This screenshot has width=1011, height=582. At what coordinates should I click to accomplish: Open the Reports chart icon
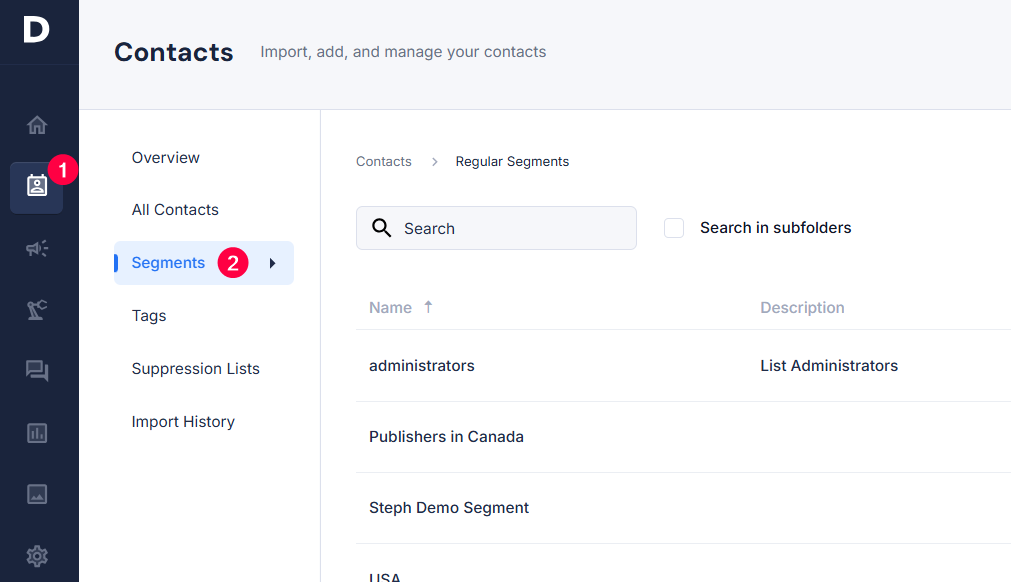tap(37, 433)
